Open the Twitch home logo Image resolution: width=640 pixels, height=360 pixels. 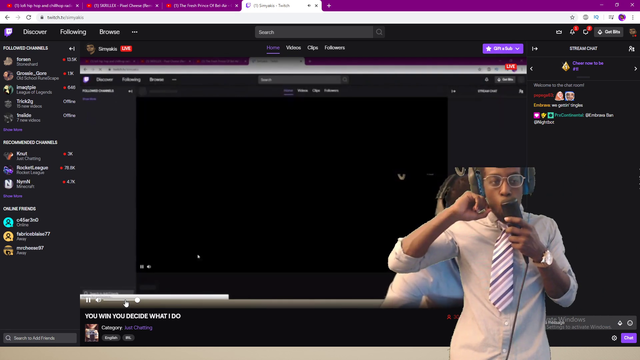[8, 32]
